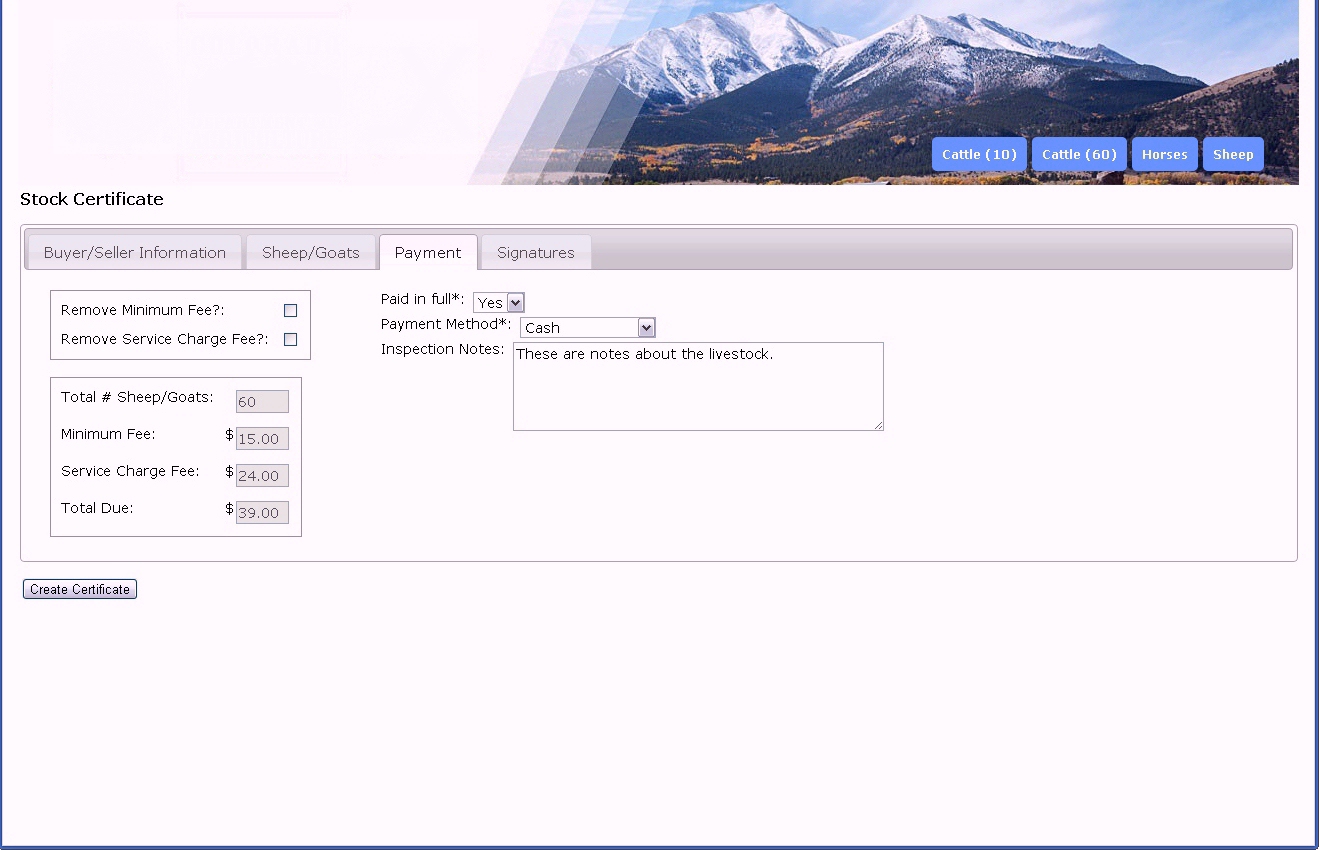
Task: Select the Payment tab
Action: point(428,253)
